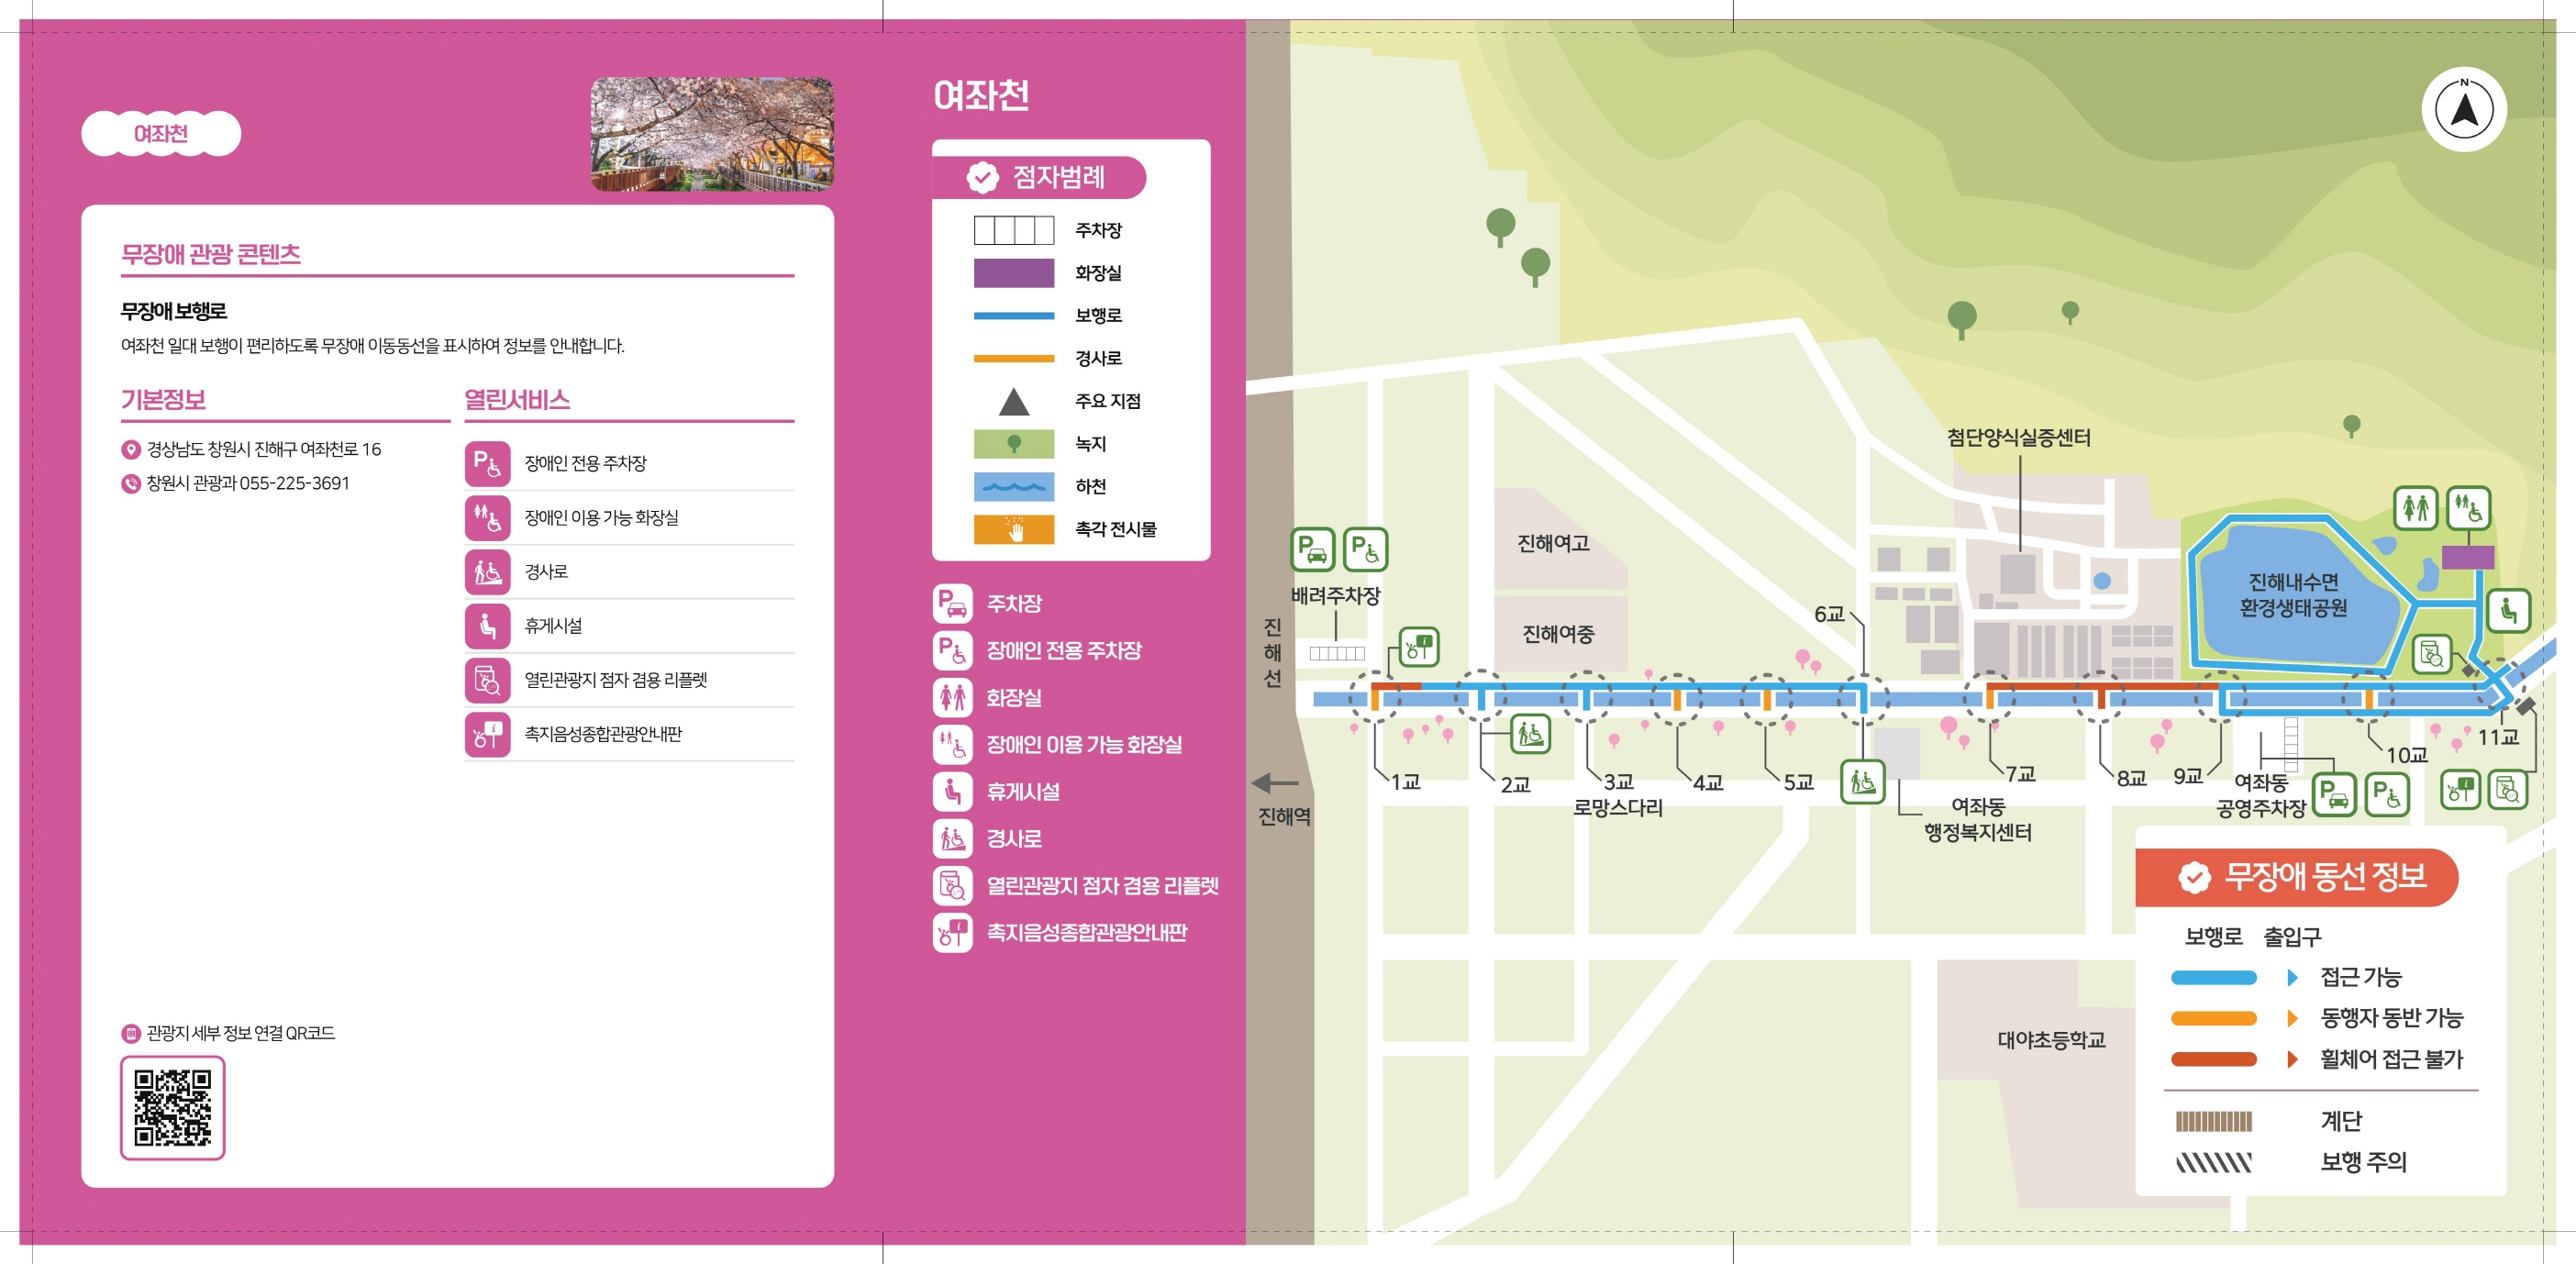Click the accessible parking icon by 여좌동 공영주차장

2386,795
